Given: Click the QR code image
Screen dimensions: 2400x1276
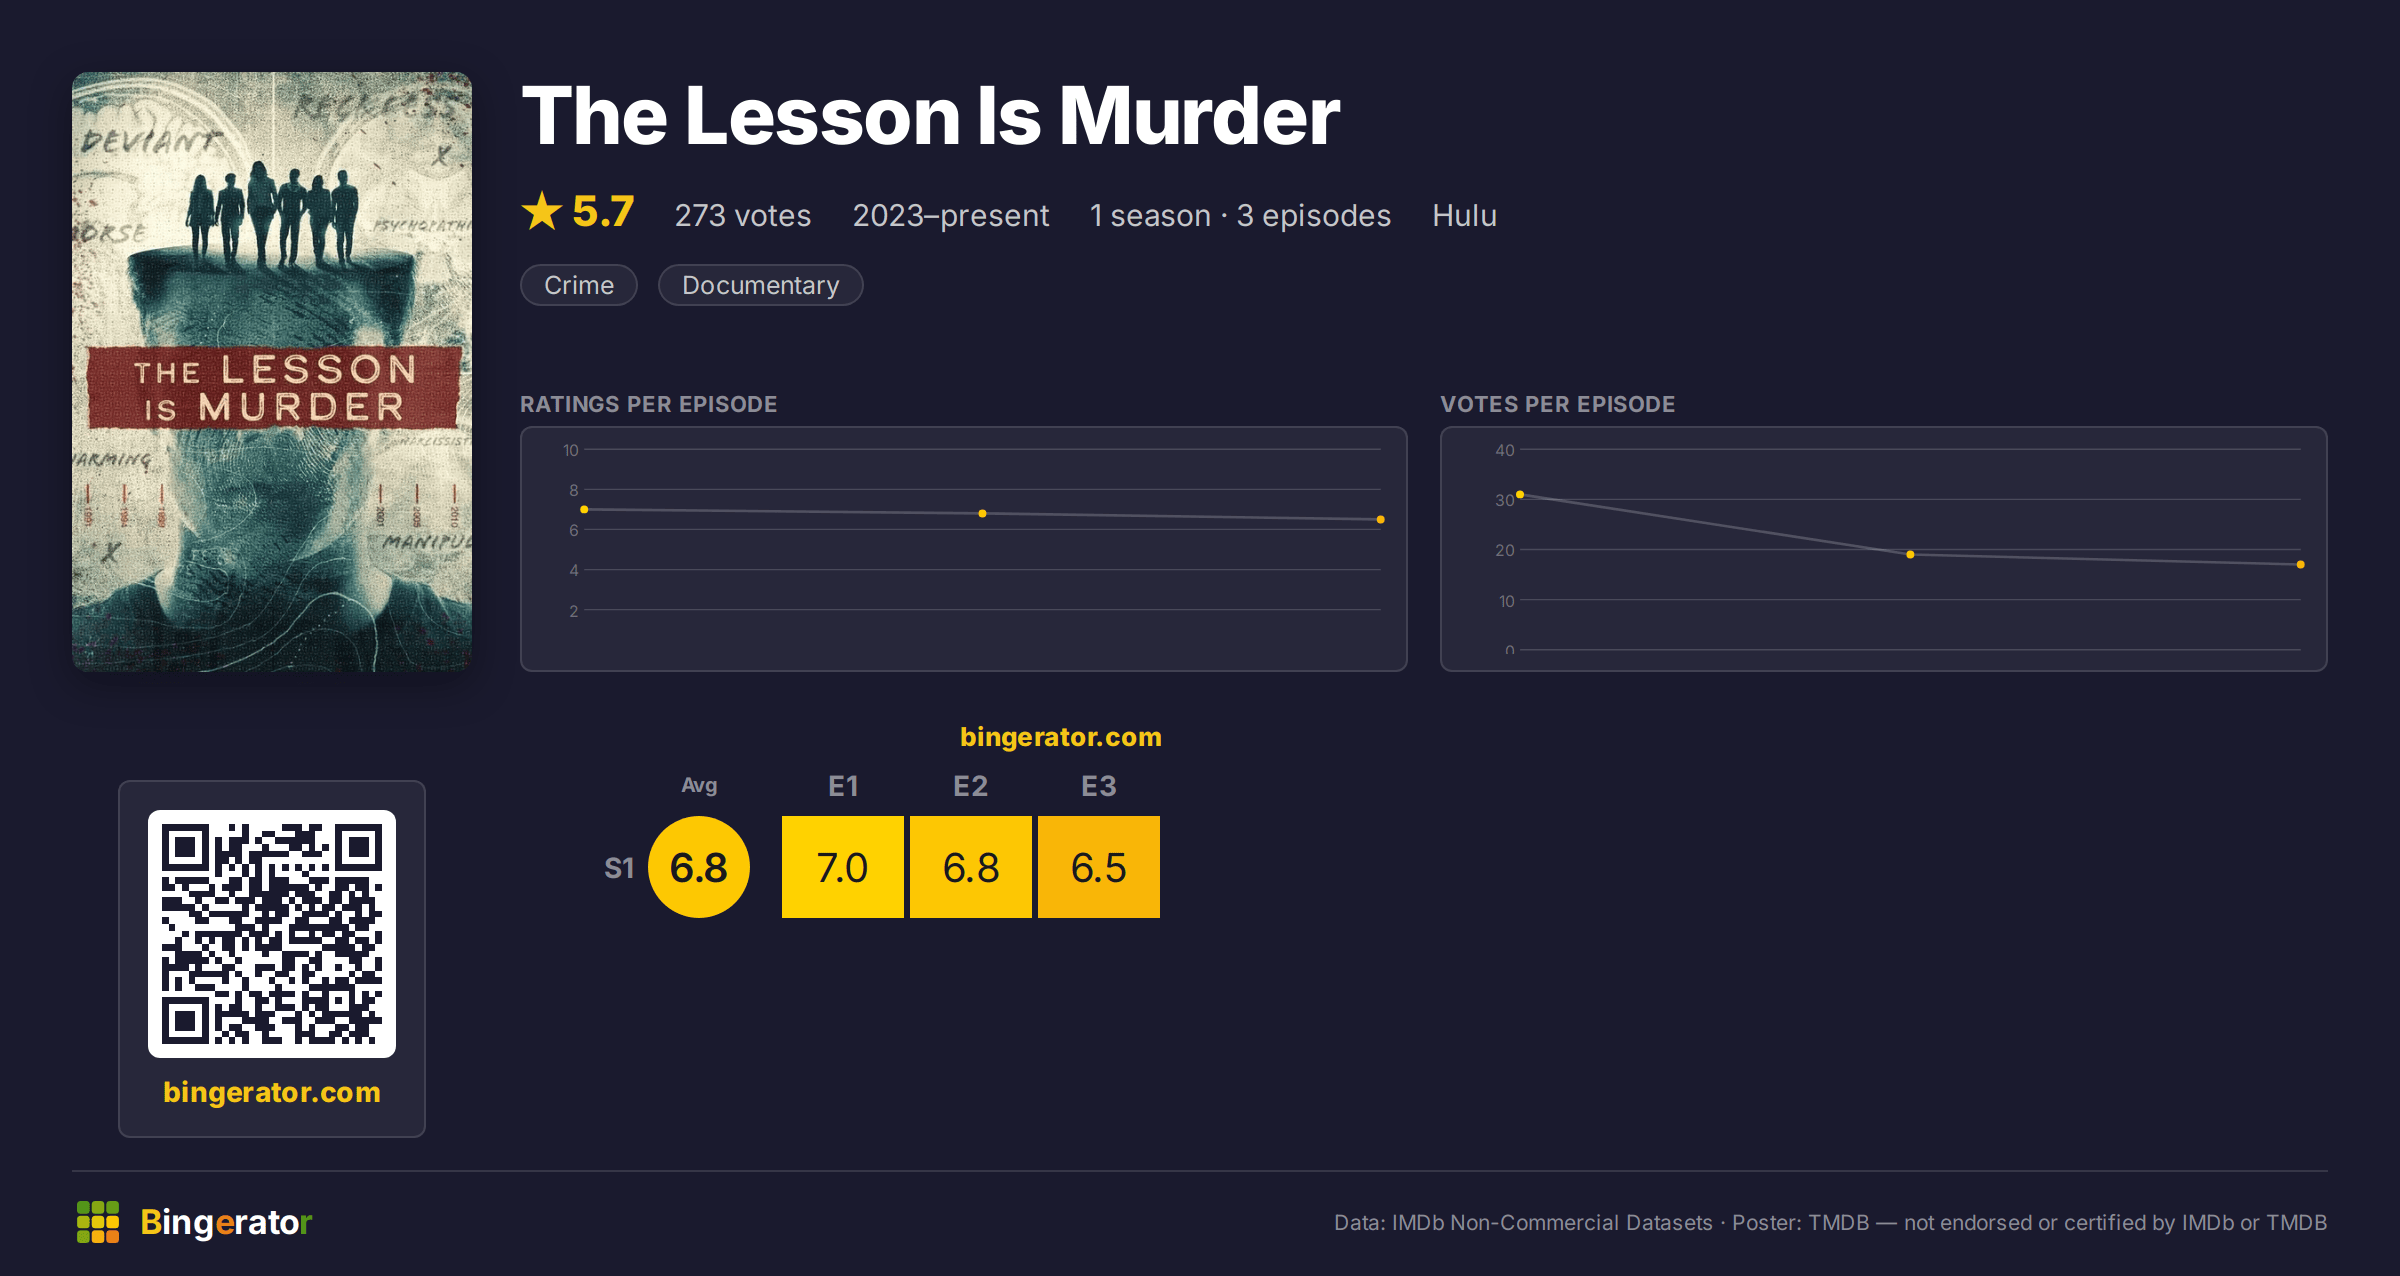Looking at the screenshot, I should [272, 934].
